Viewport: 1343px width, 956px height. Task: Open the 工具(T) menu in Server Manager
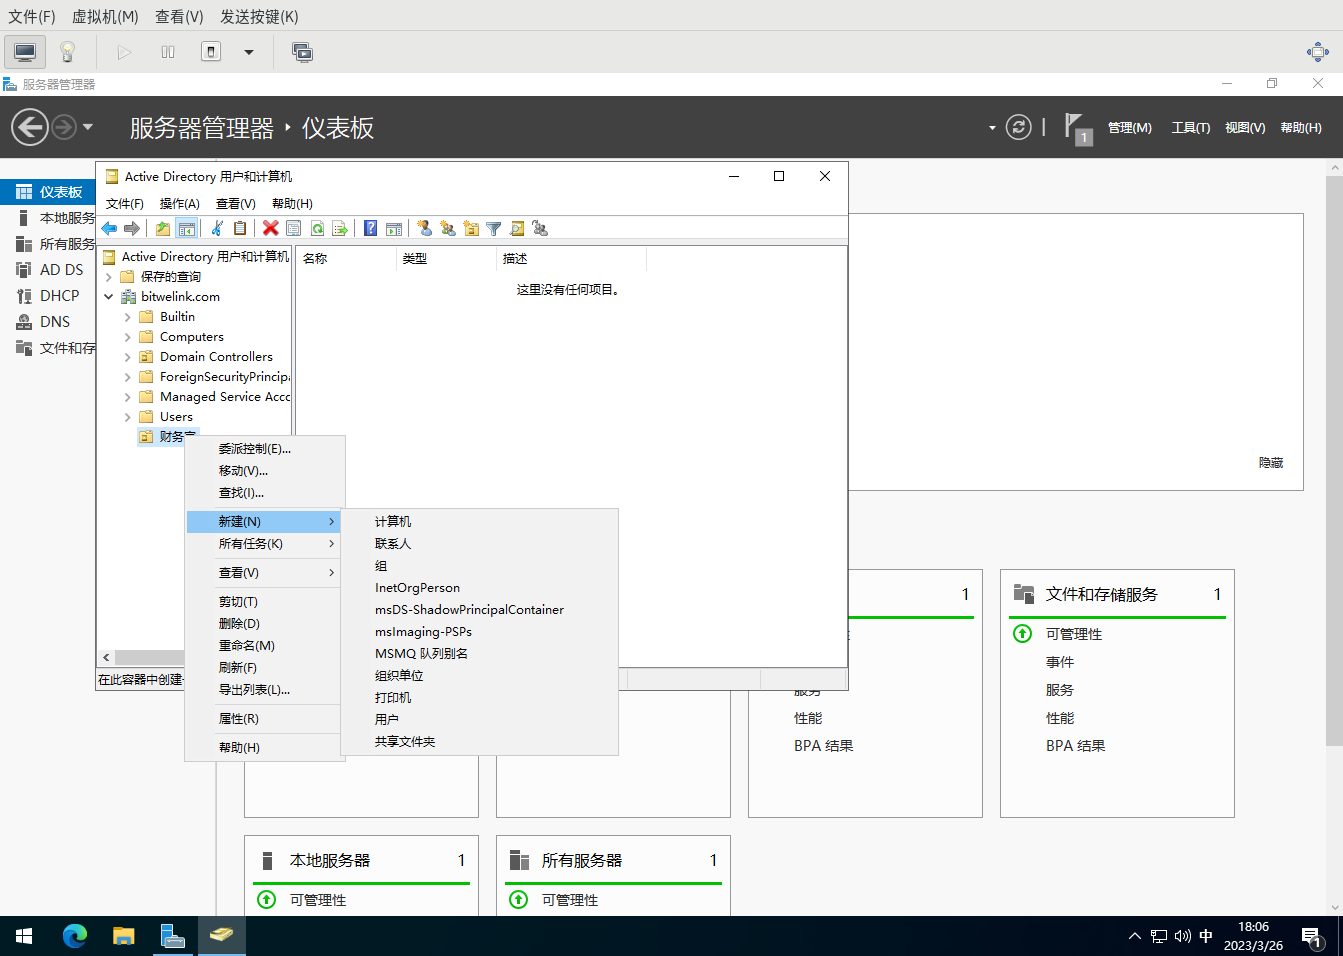click(x=1191, y=128)
